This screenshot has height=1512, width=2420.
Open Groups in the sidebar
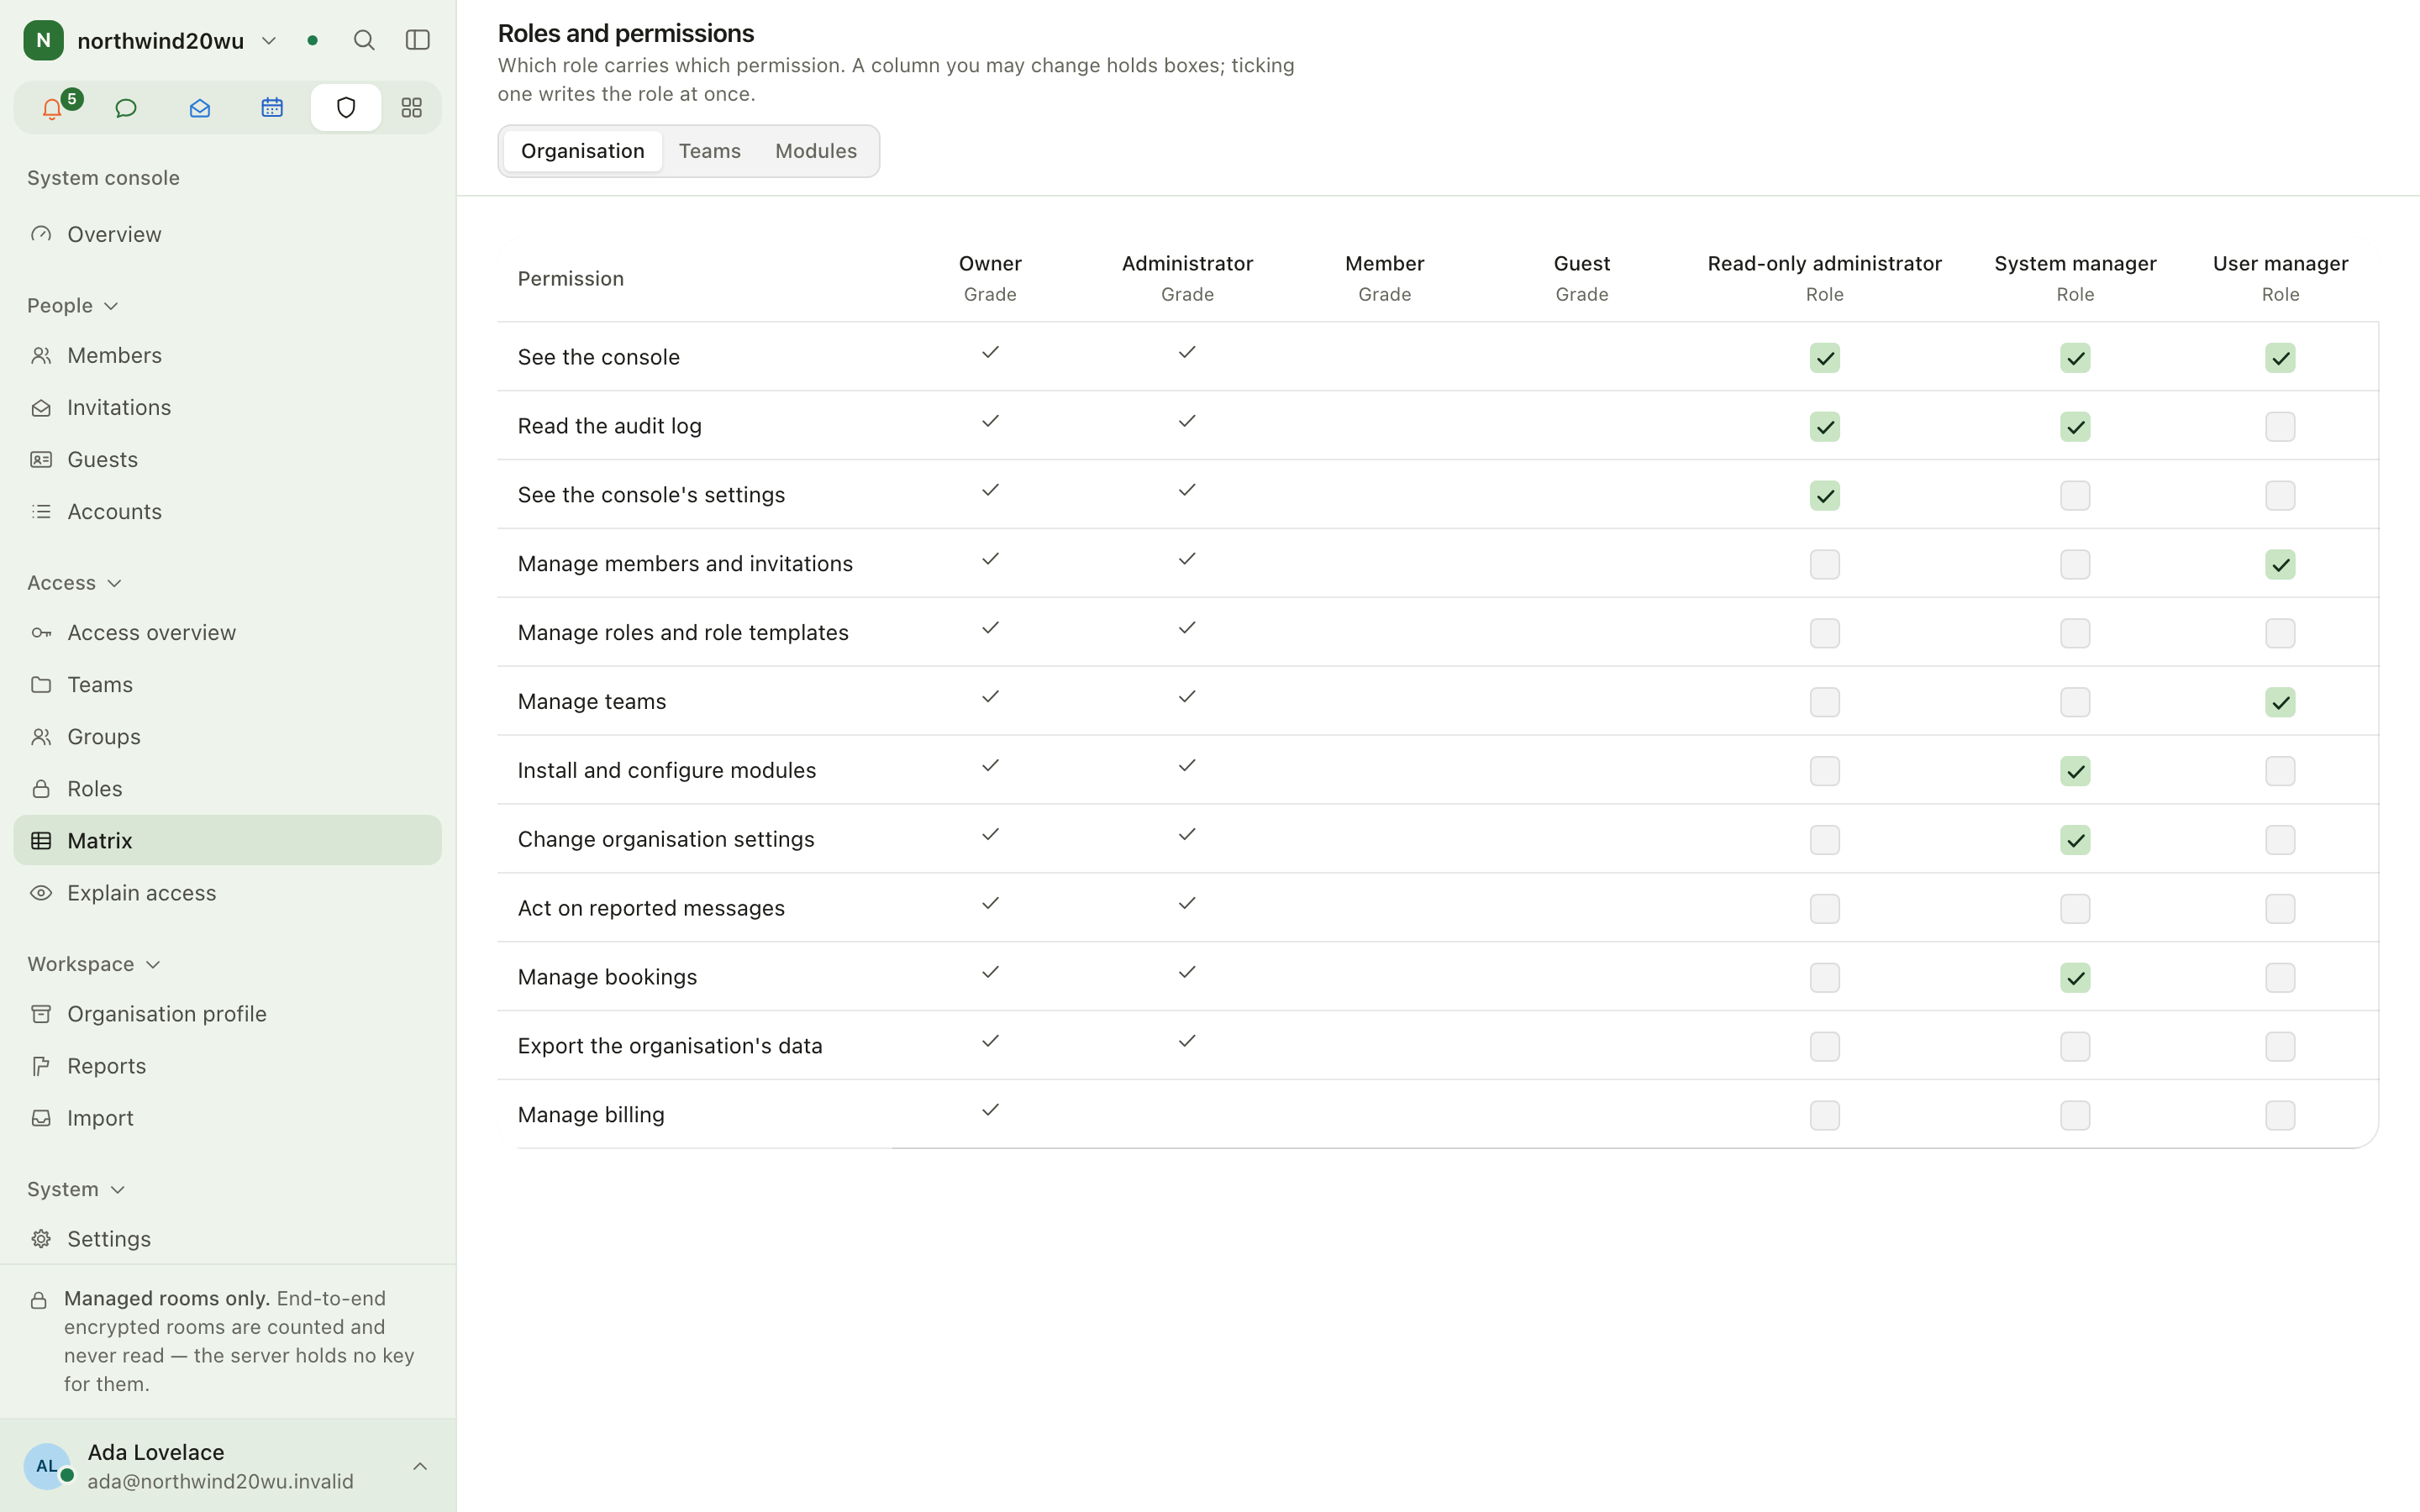pos(227,736)
